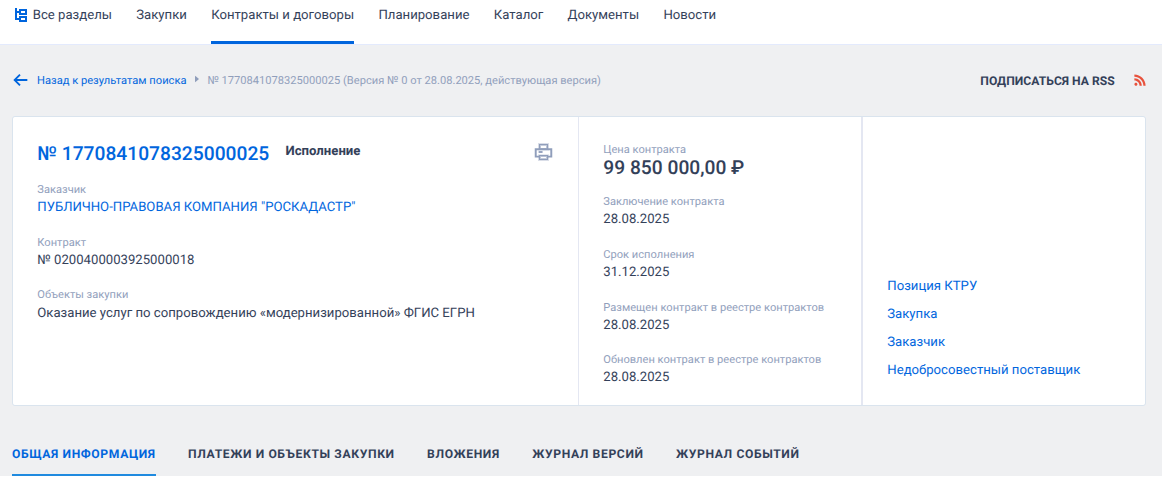The width and height of the screenshot is (1162, 481).
Task: Click the printer icon to print contract
Action: tap(543, 152)
